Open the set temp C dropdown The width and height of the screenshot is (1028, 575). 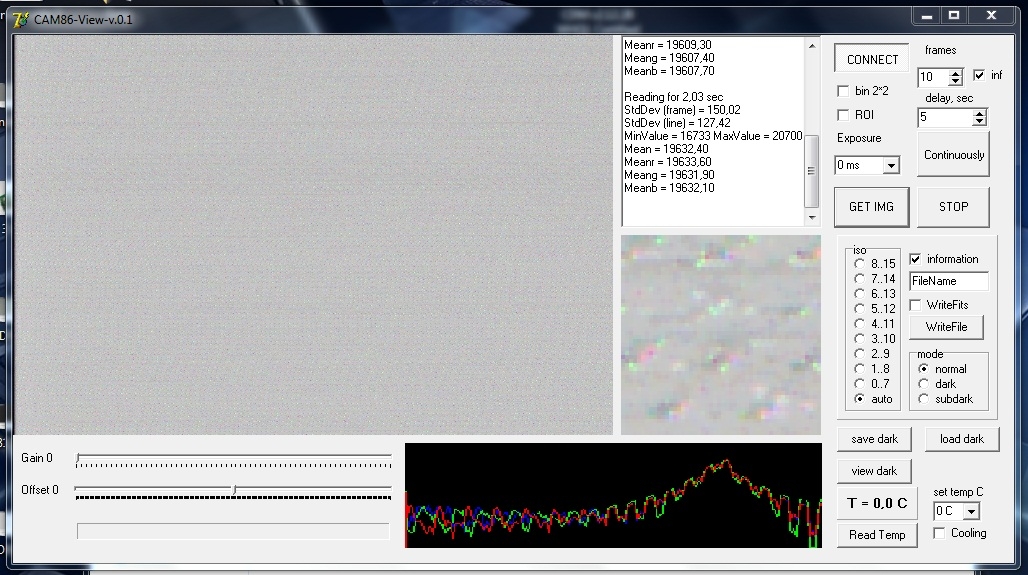972,511
